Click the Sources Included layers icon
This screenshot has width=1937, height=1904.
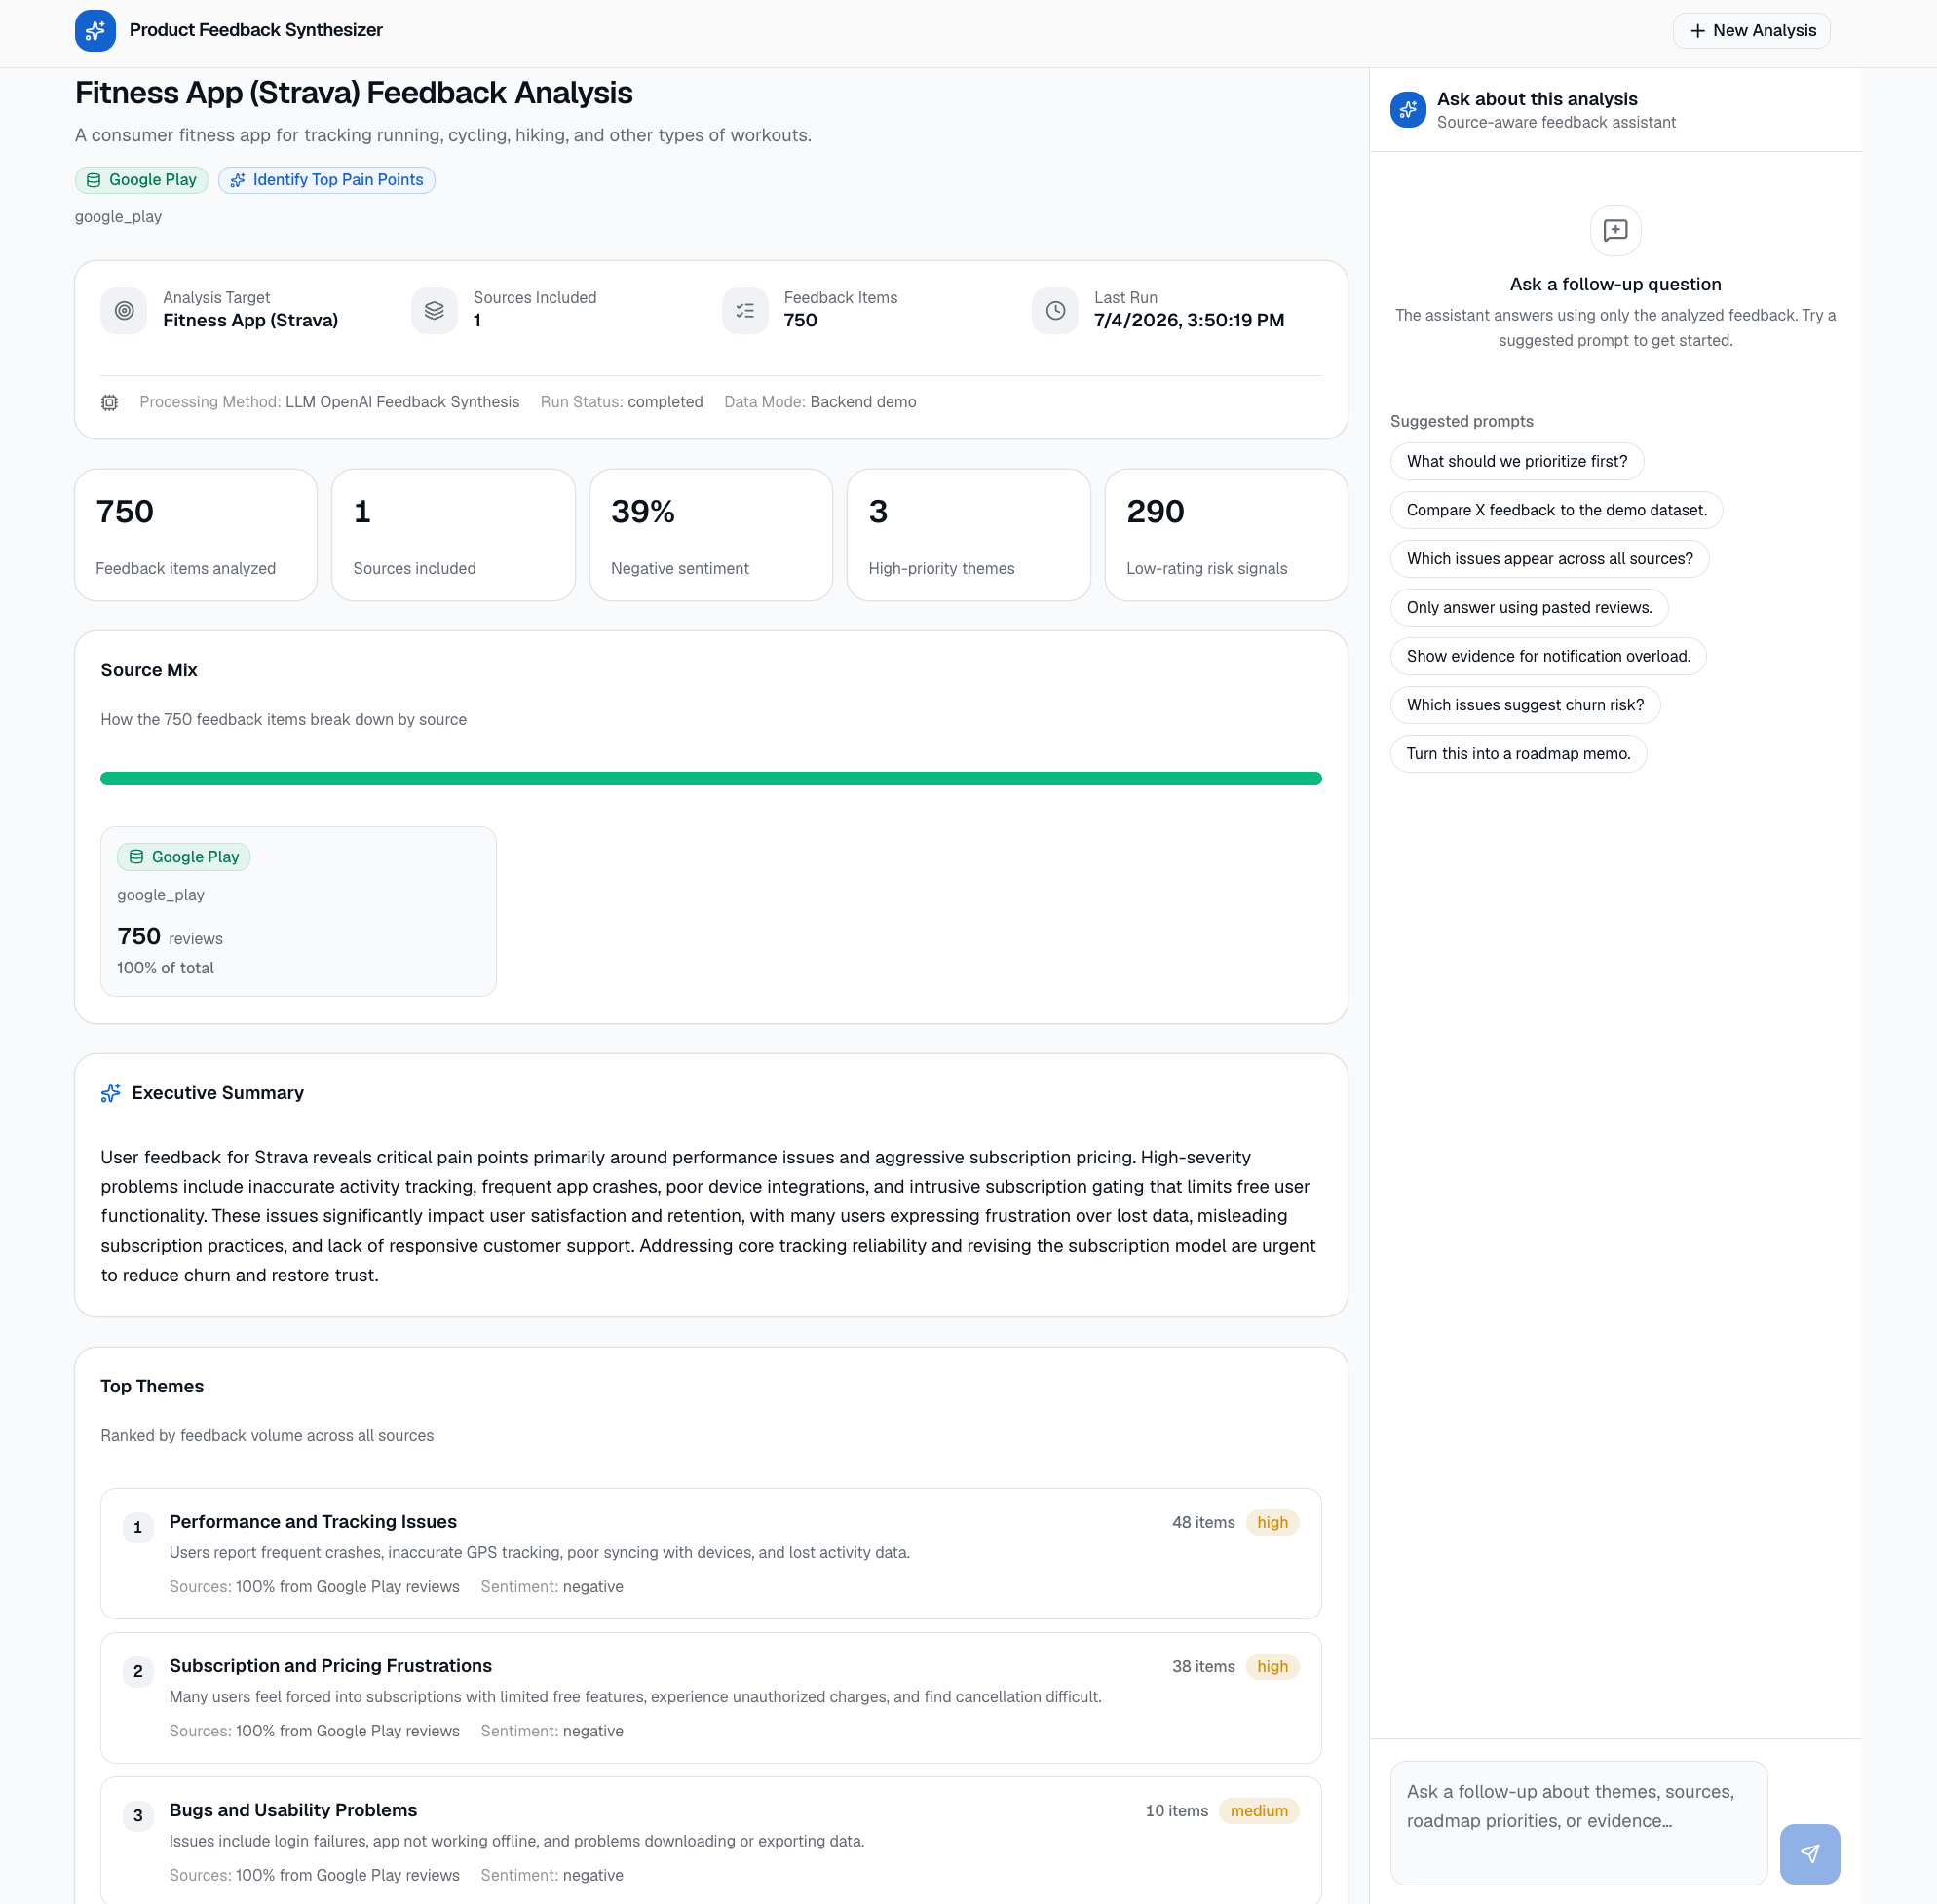point(434,311)
